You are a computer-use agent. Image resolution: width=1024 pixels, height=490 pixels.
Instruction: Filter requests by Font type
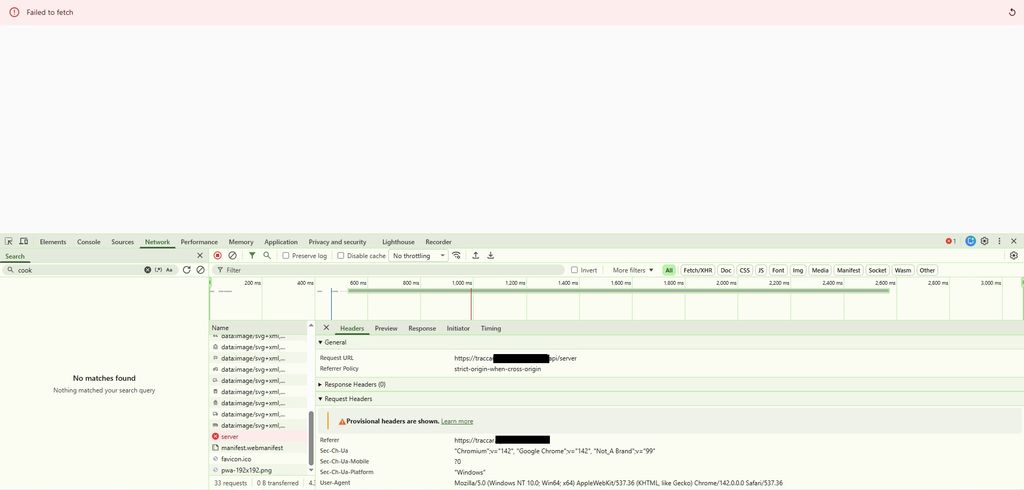(778, 270)
